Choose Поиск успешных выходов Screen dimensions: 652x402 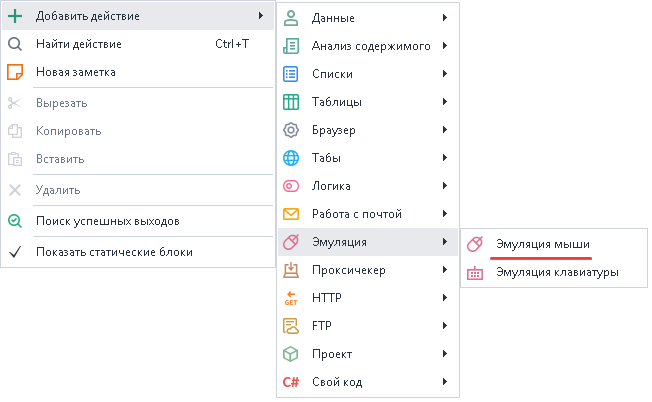click(x=107, y=220)
